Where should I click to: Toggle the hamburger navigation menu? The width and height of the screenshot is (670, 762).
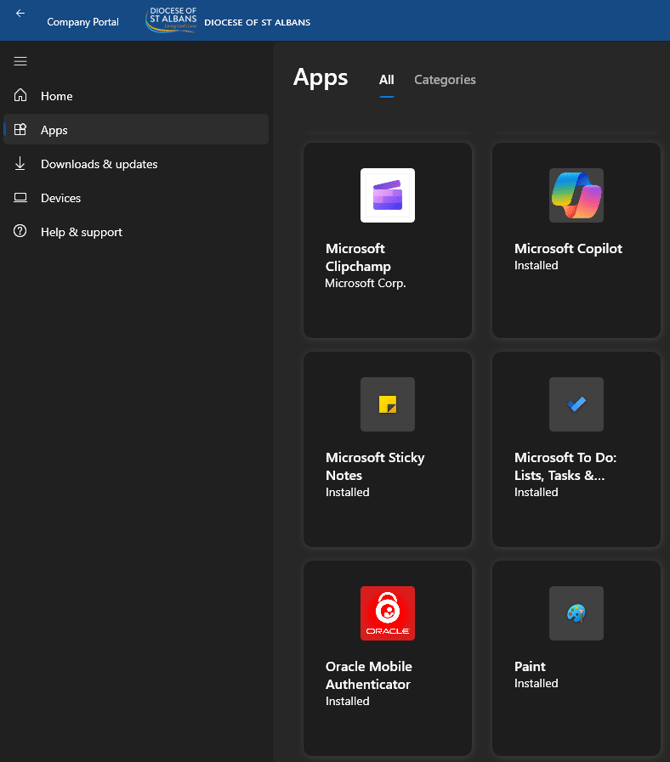(x=20, y=62)
